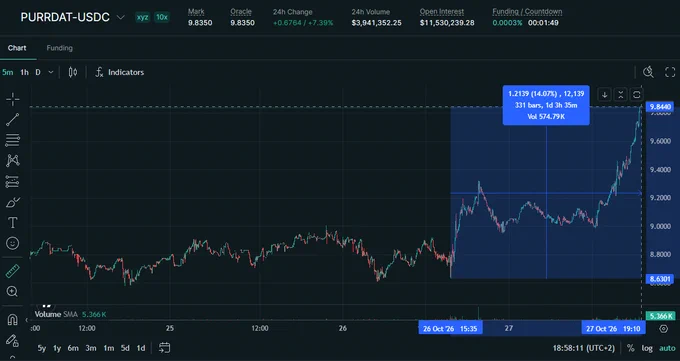
Task: Toggle stay in drawing mode pencil-lock
Action: [x=13, y=341]
